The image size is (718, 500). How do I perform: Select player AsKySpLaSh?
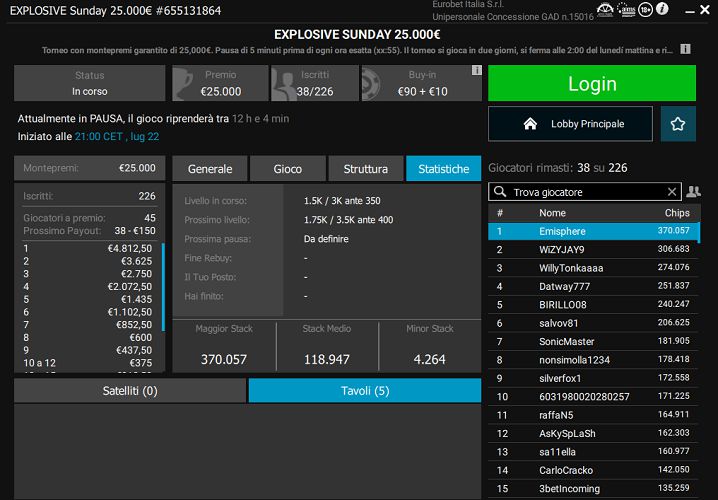pyautogui.click(x=593, y=433)
